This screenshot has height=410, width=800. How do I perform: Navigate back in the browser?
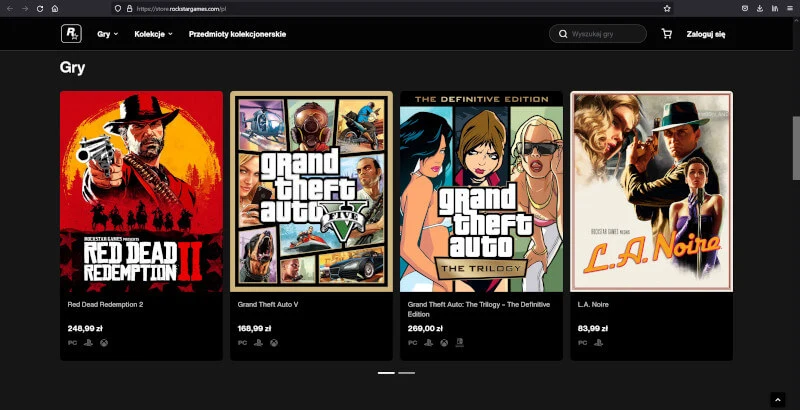pyautogui.click(x=10, y=9)
